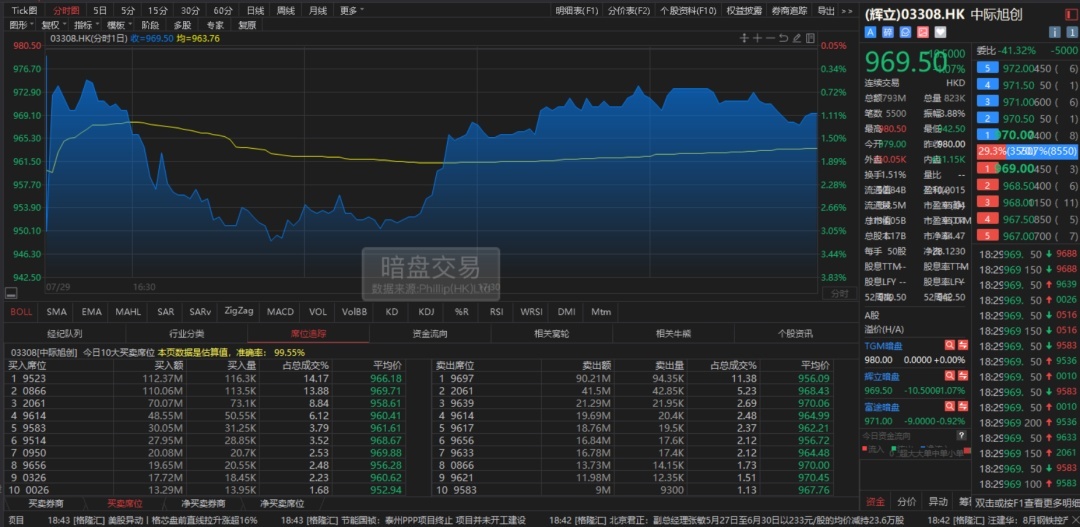1080x527 pixels.
Task: Open the 经纪队列 tab
Action: pos(65,334)
